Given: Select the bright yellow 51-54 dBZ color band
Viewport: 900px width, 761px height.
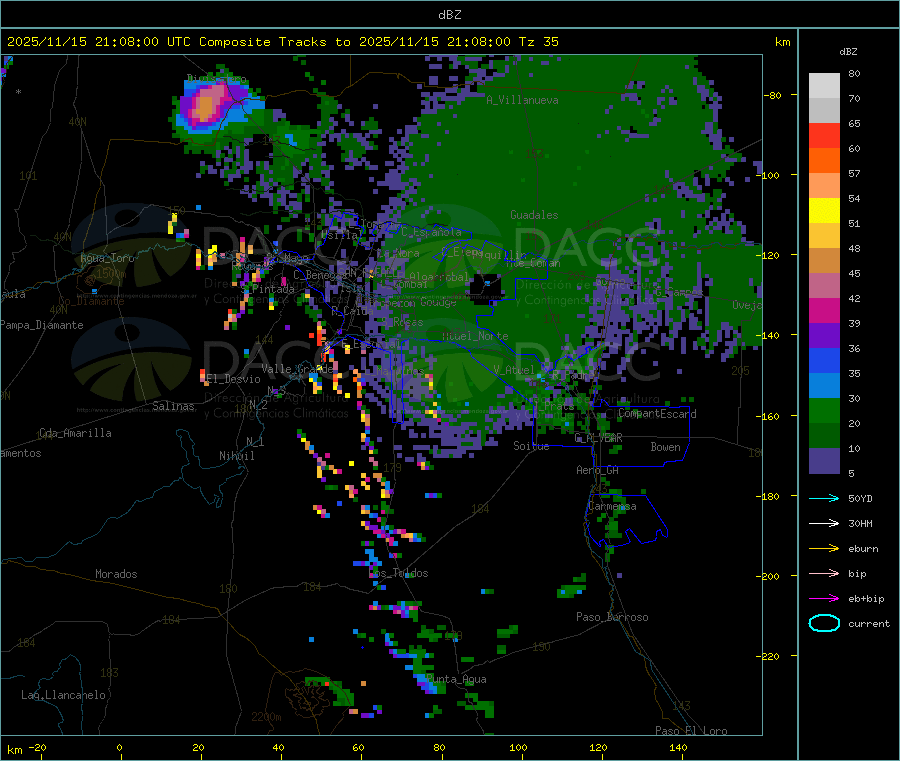Looking at the screenshot, I should pyautogui.click(x=824, y=211).
